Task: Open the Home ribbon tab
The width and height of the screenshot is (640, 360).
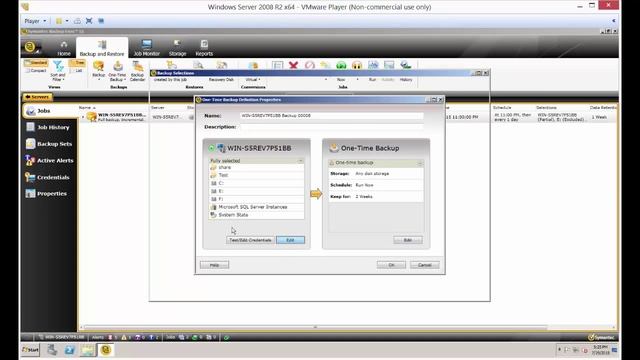Action: tap(64, 48)
